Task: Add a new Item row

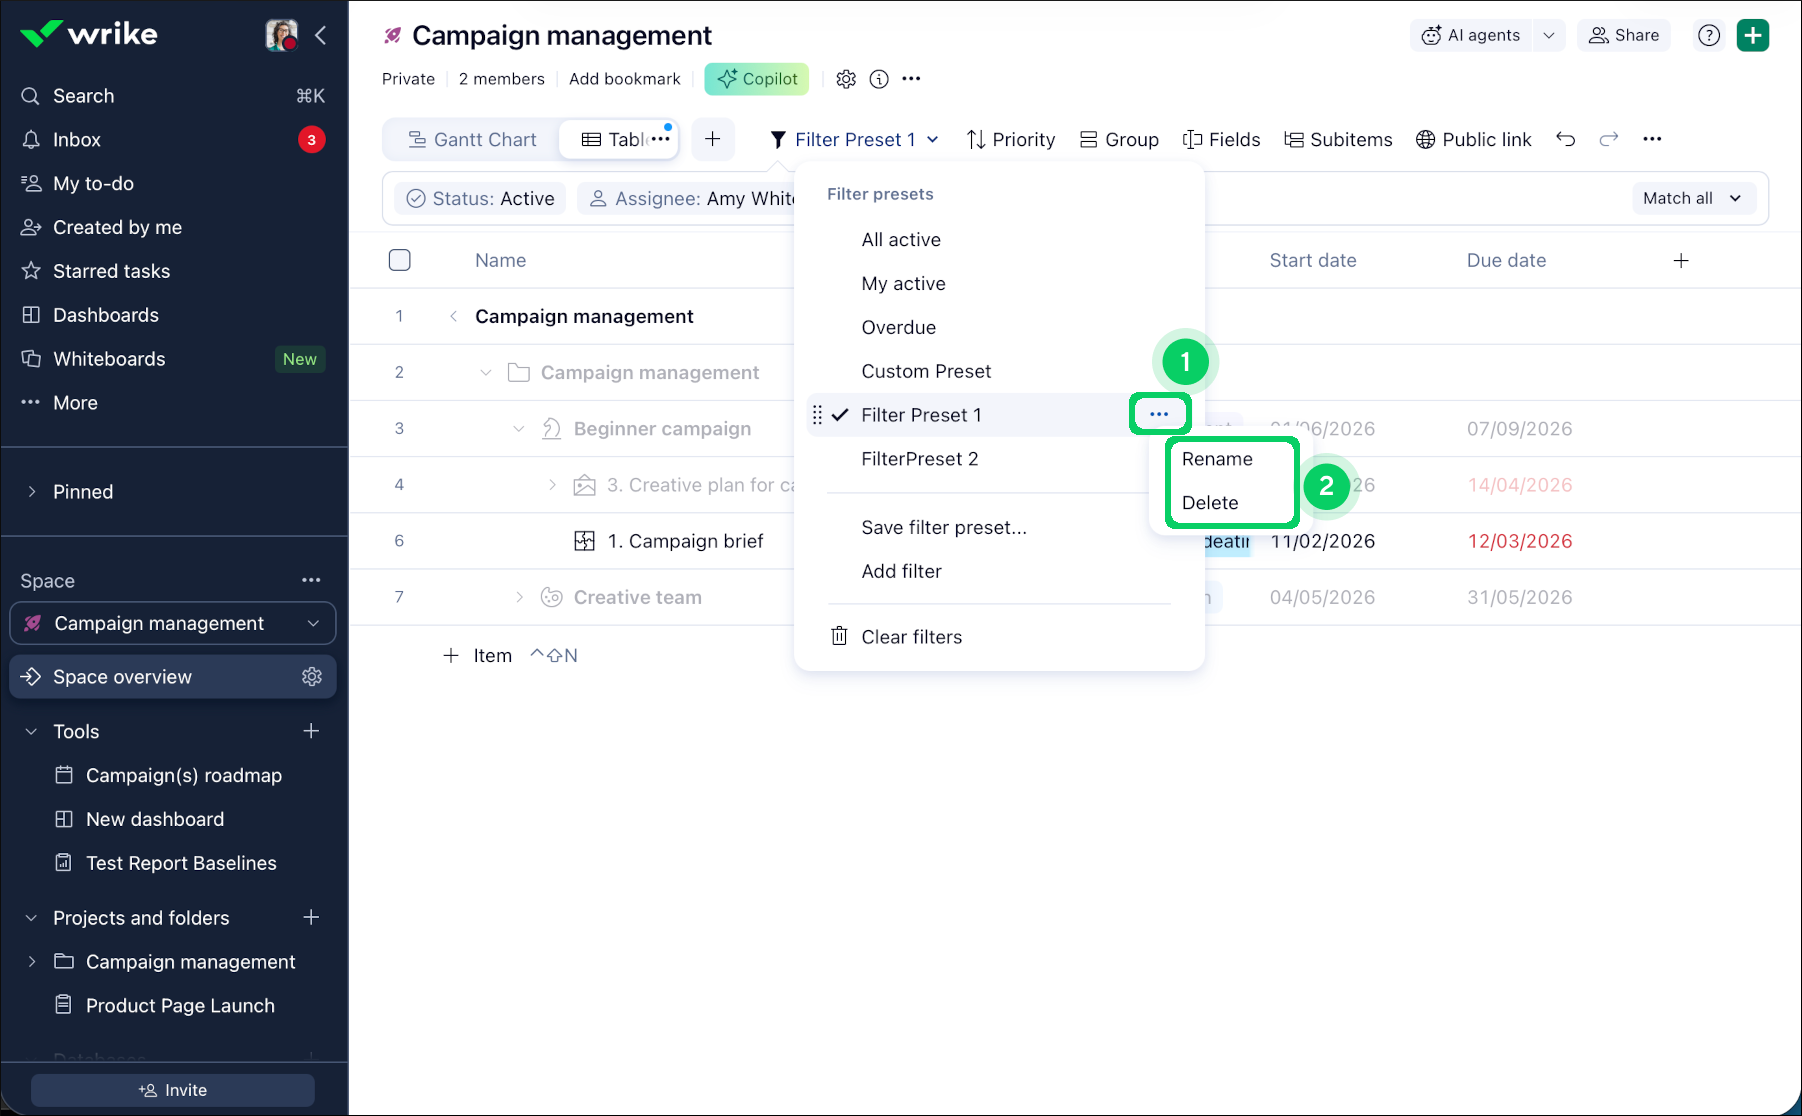Action: coord(478,655)
